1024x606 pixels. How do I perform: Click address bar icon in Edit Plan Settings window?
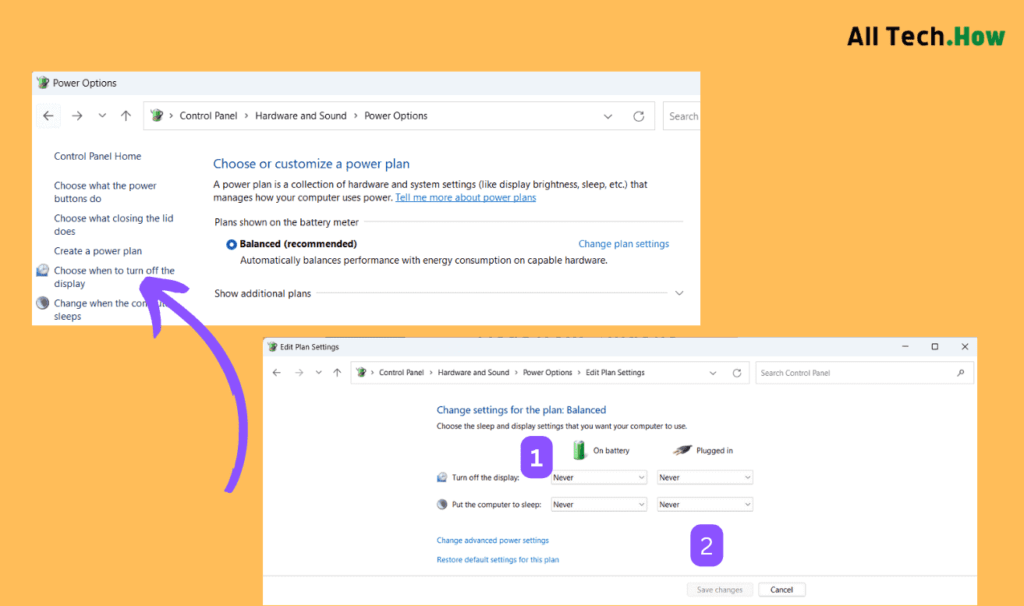pos(361,372)
